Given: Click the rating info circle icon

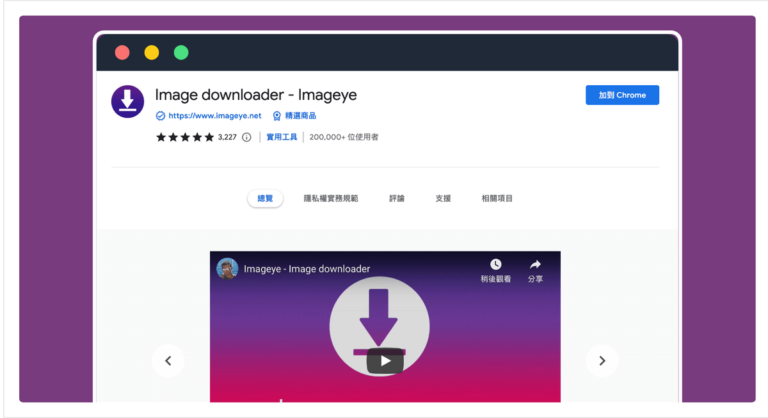Looking at the screenshot, I should click(246, 137).
